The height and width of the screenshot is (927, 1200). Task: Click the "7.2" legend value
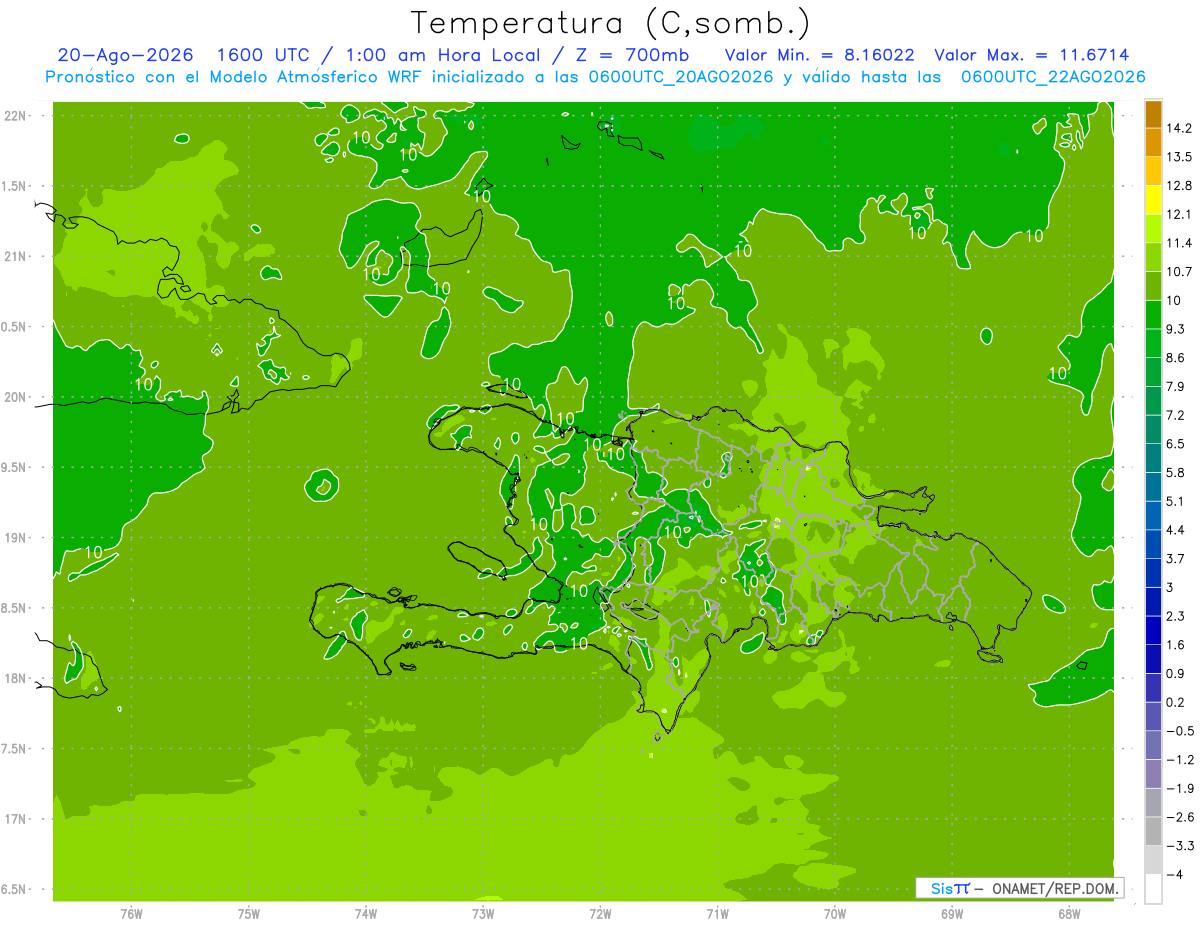1176,415
